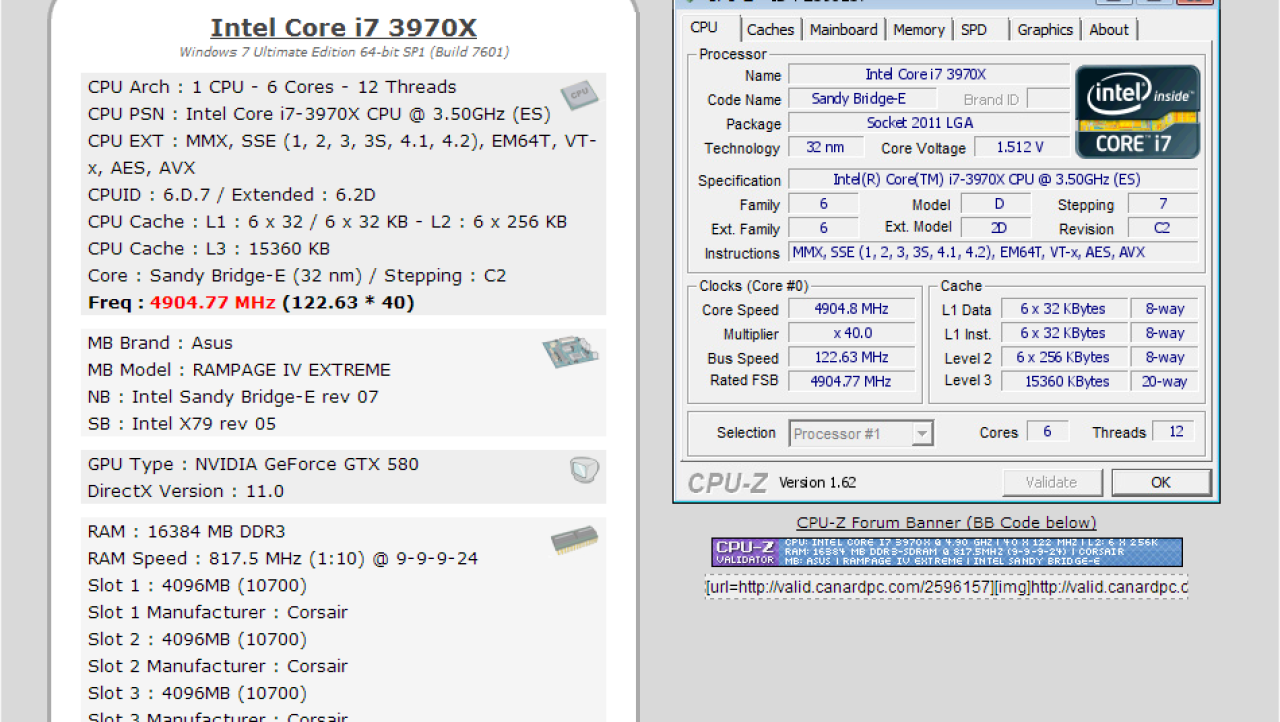Screen dimensions: 1280x722
Task: Click the OK button in CPU-Z
Action: coord(1160,482)
